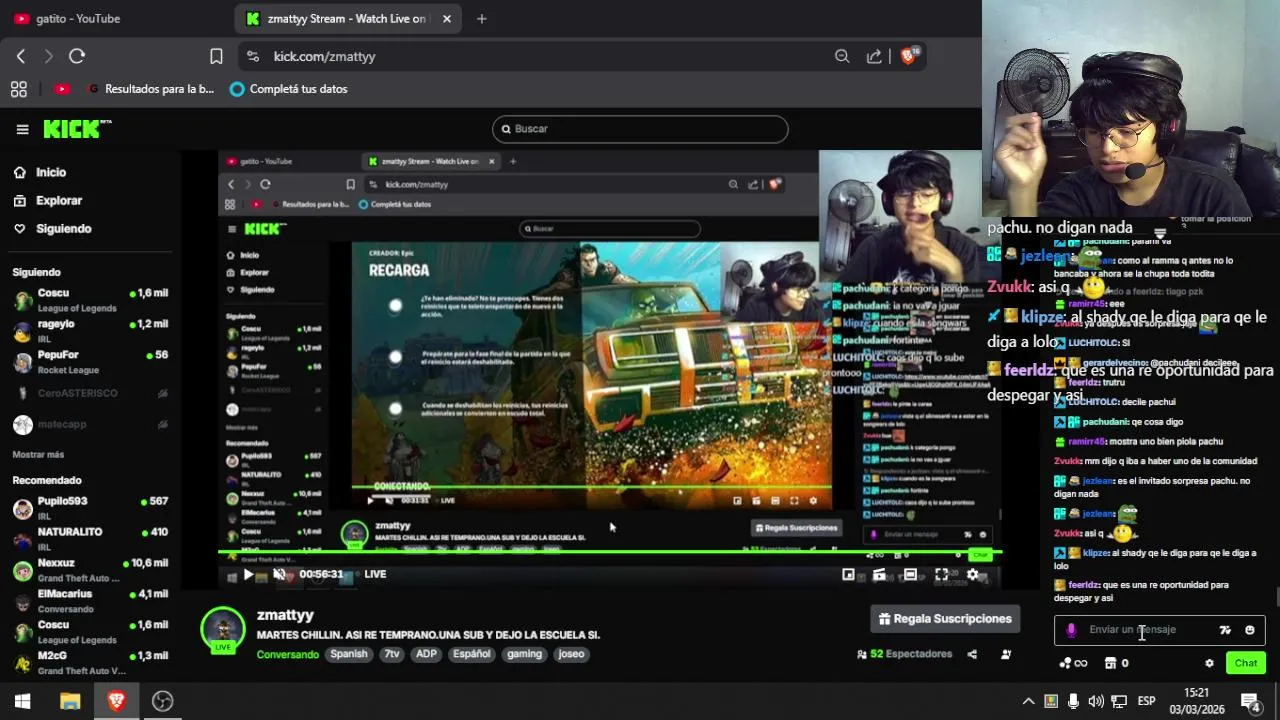
Task: Open the player clip icon
Action: (879, 574)
